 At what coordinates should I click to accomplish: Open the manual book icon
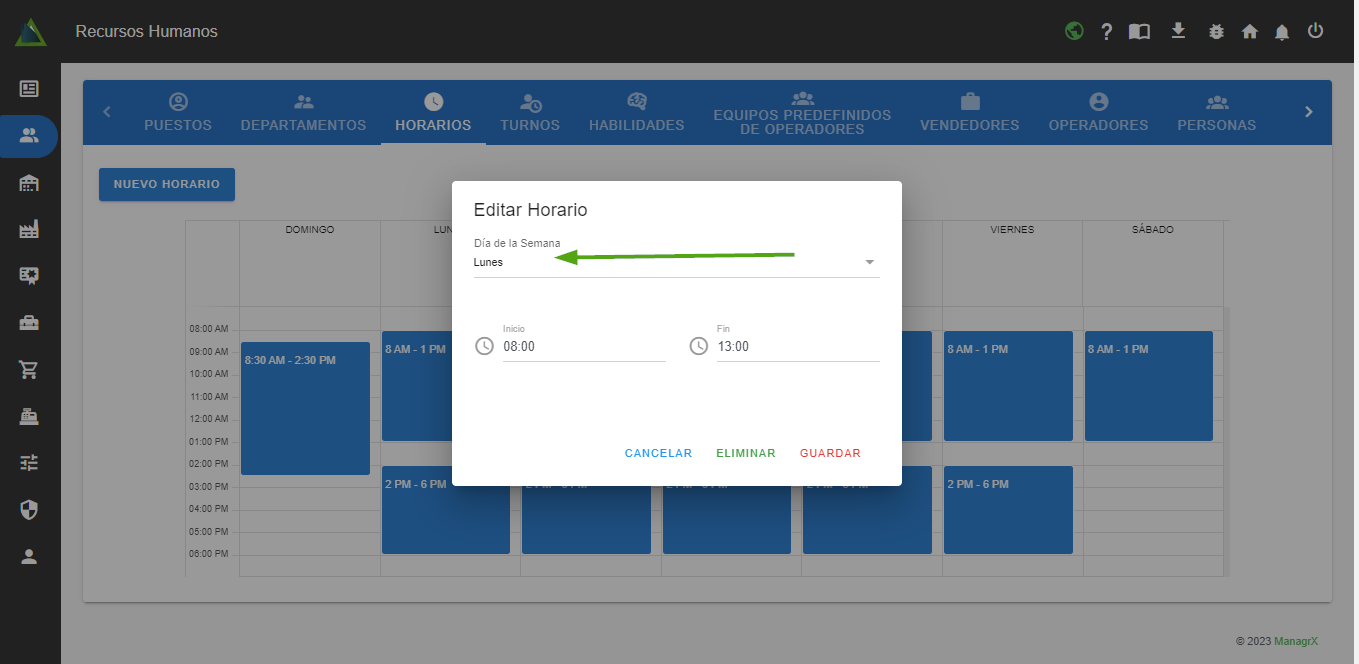click(1139, 32)
